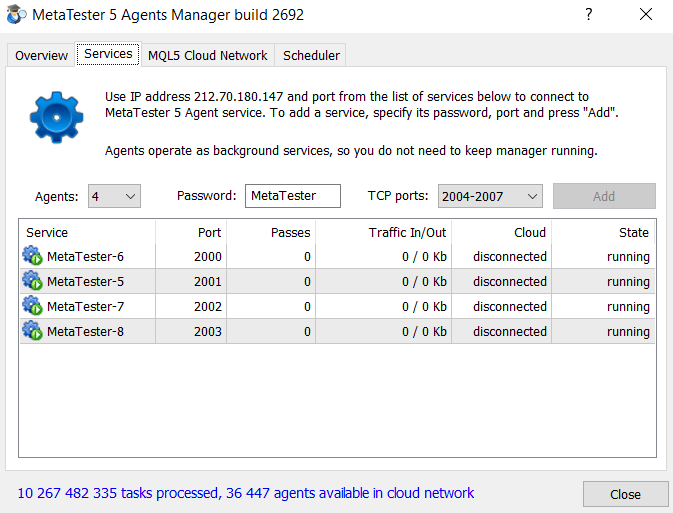Open the MQL5 Cloud Network tab

click(208, 56)
